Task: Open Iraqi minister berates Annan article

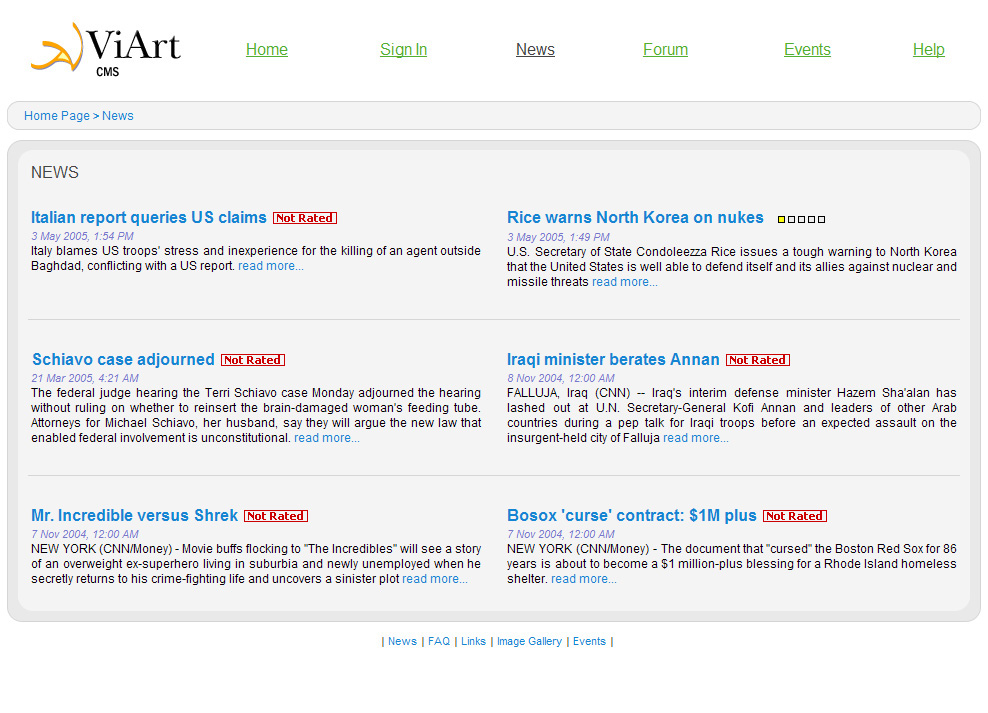Action: click(613, 359)
